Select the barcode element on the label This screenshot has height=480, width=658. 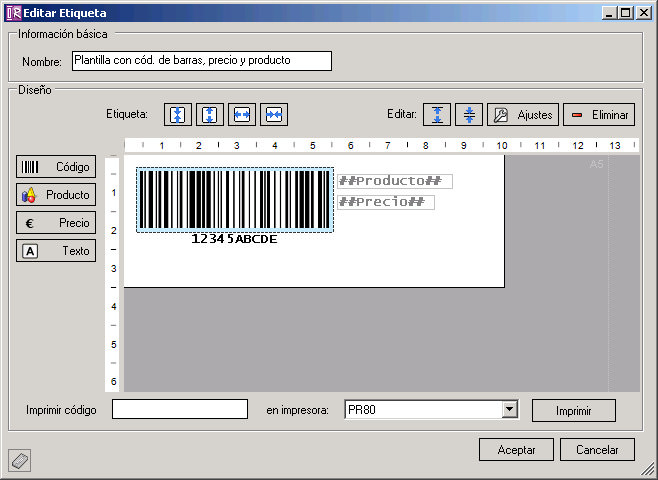(235, 199)
